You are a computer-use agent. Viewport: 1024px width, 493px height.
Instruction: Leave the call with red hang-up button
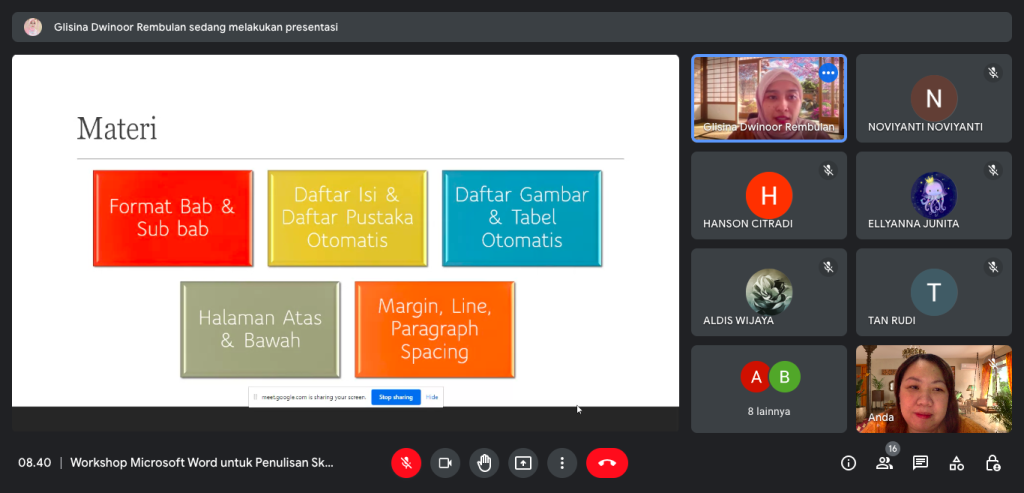[x=607, y=463]
